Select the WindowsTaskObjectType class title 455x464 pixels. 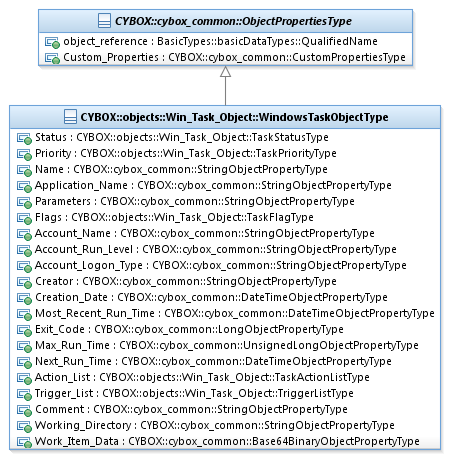click(234, 117)
